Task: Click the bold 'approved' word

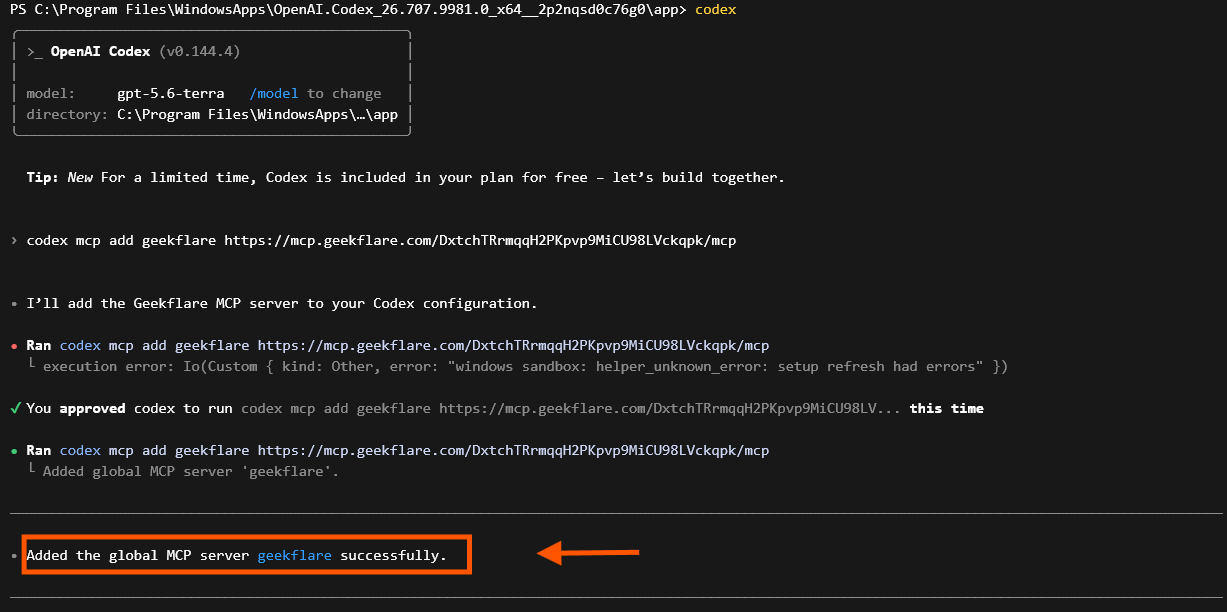Action: 92,408
